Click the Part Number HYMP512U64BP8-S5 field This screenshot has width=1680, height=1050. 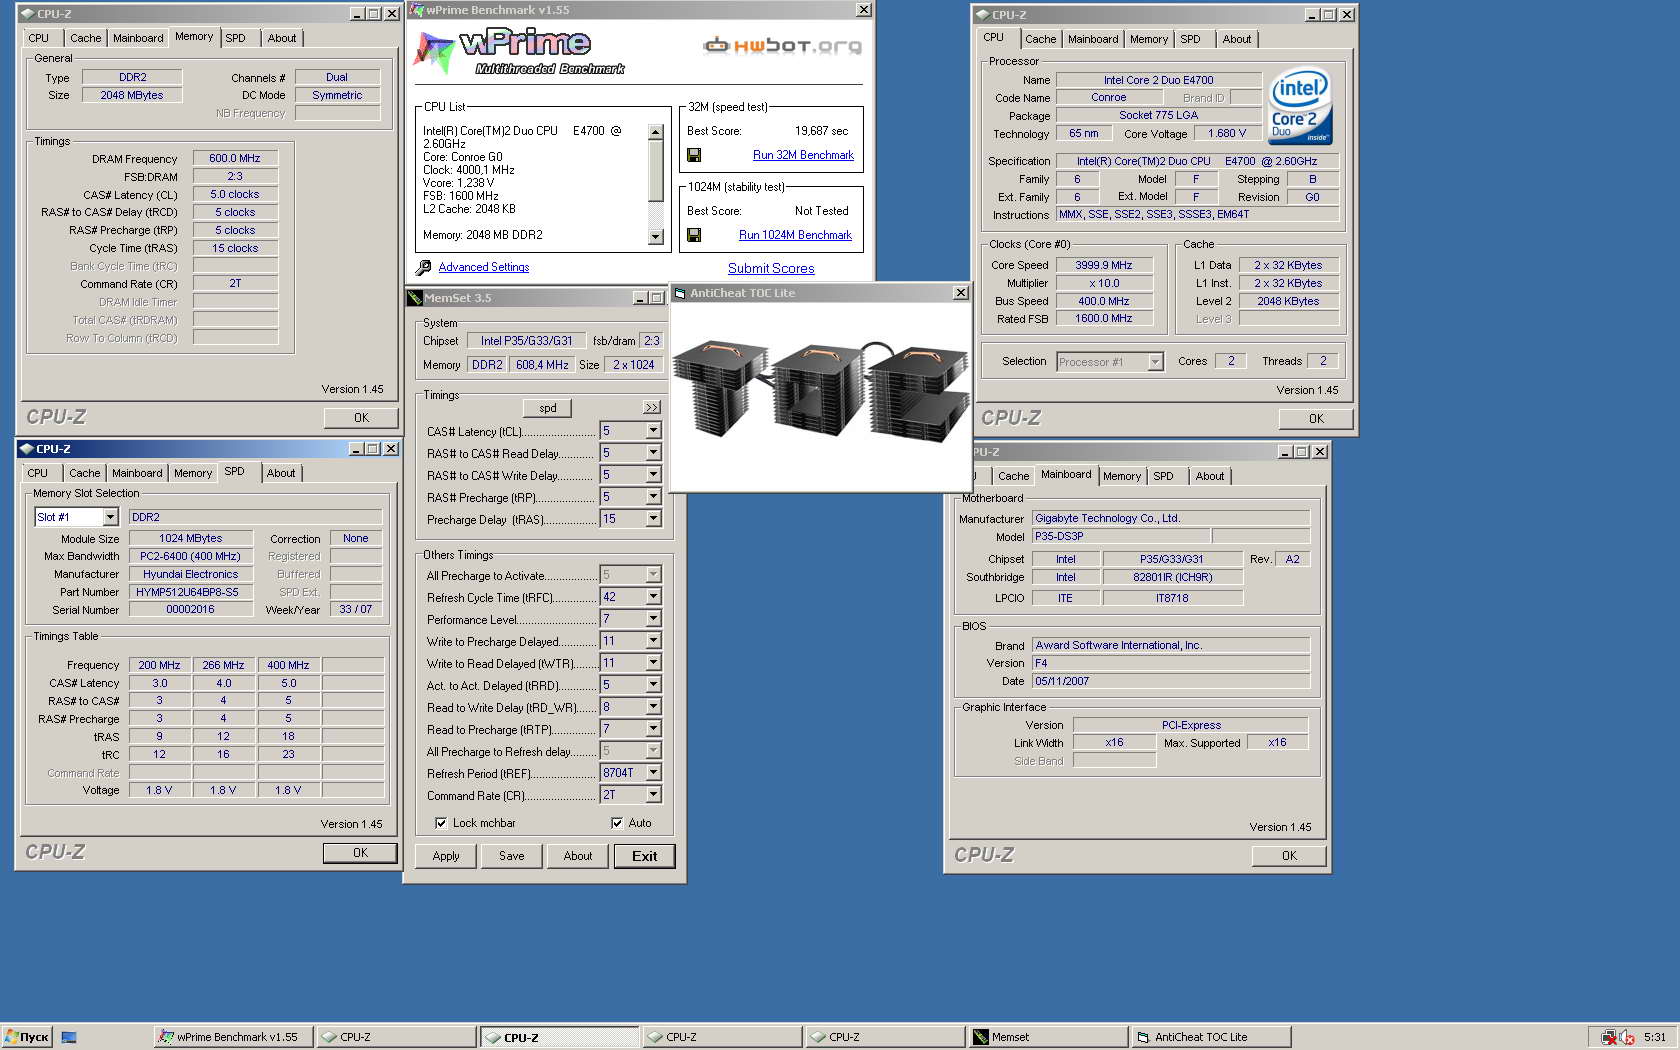point(190,592)
